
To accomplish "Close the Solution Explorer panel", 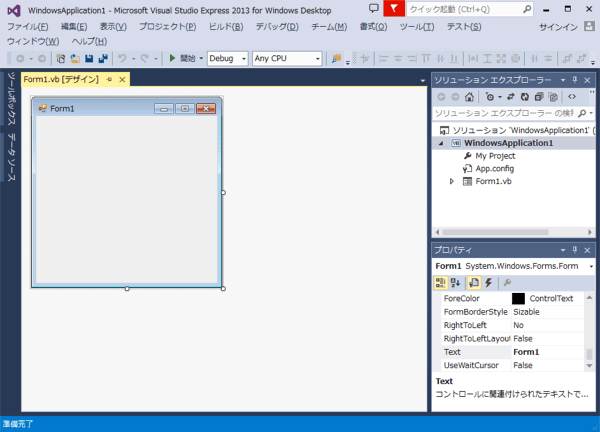I will coord(587,80).
